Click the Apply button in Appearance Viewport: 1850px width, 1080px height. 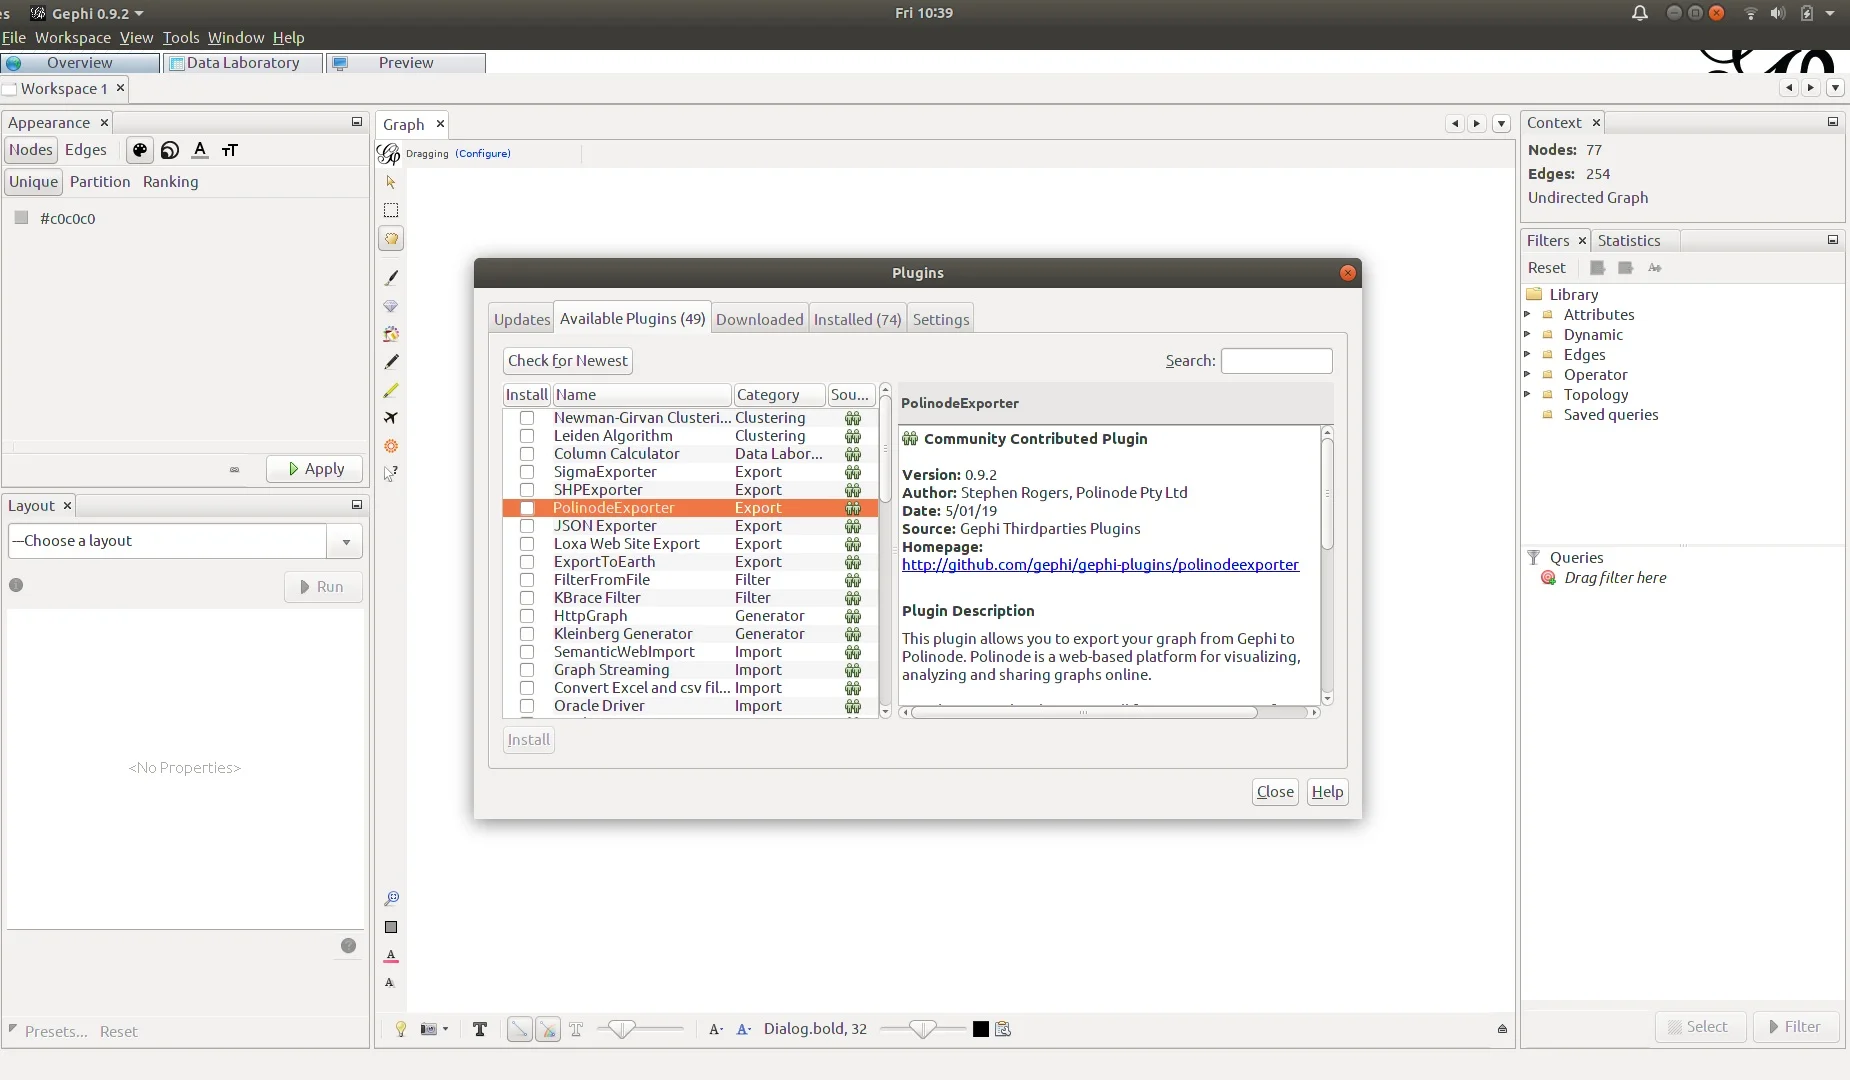[x=314, y=469]
